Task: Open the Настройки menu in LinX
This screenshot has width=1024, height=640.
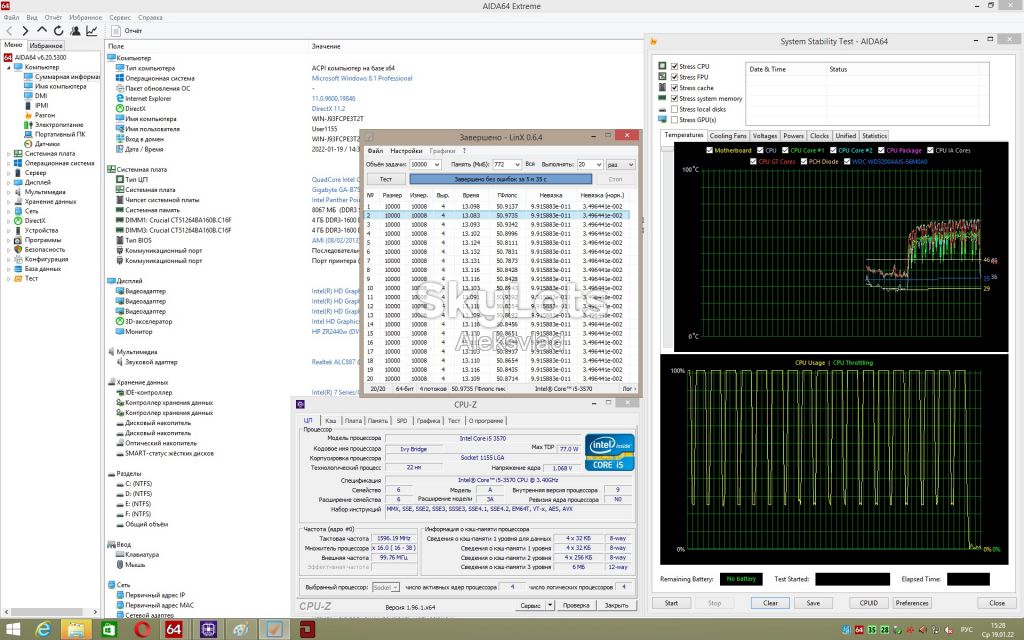Action: (x=406, y=151)
